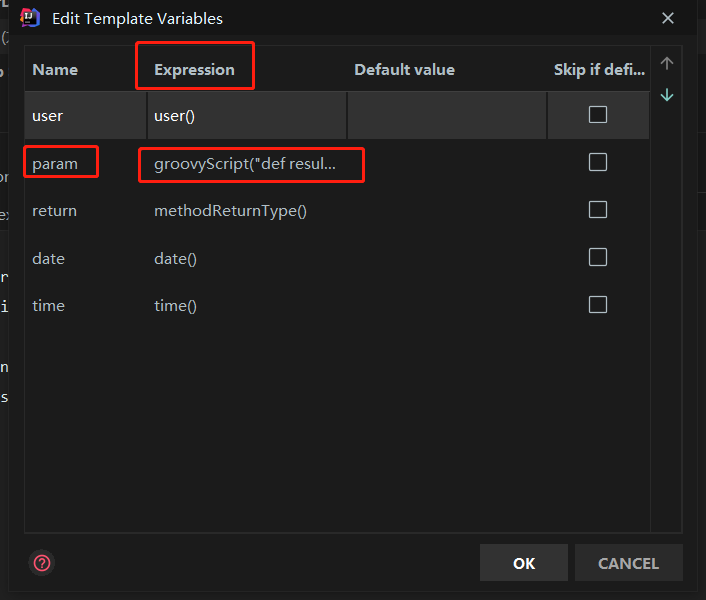Enable Skip if defined for param
706x600 pixels.
click(598, 162)
